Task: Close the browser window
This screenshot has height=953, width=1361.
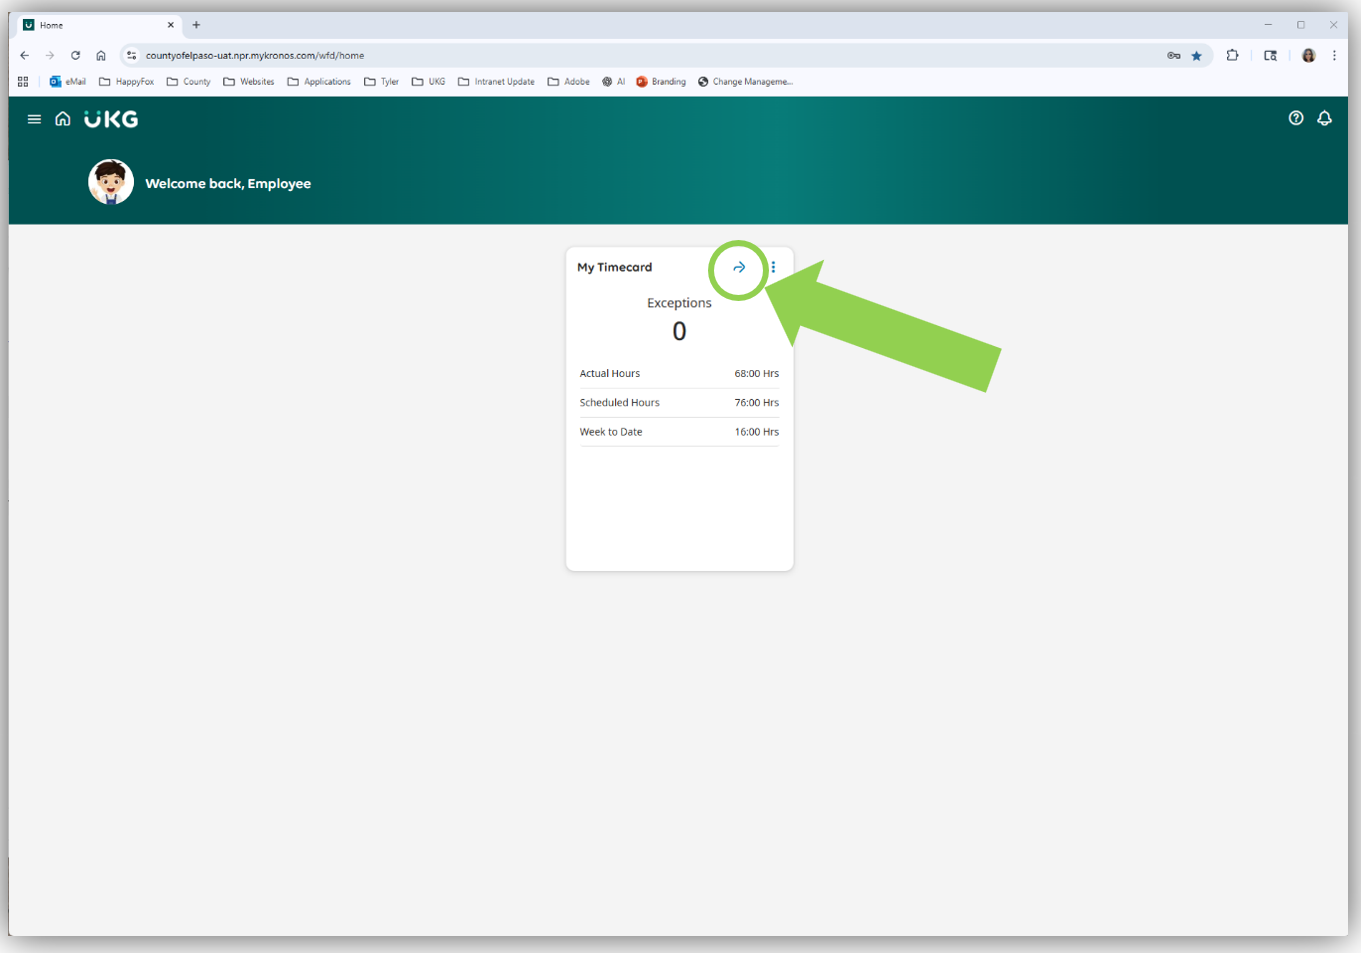Action: coord(1333,25)
